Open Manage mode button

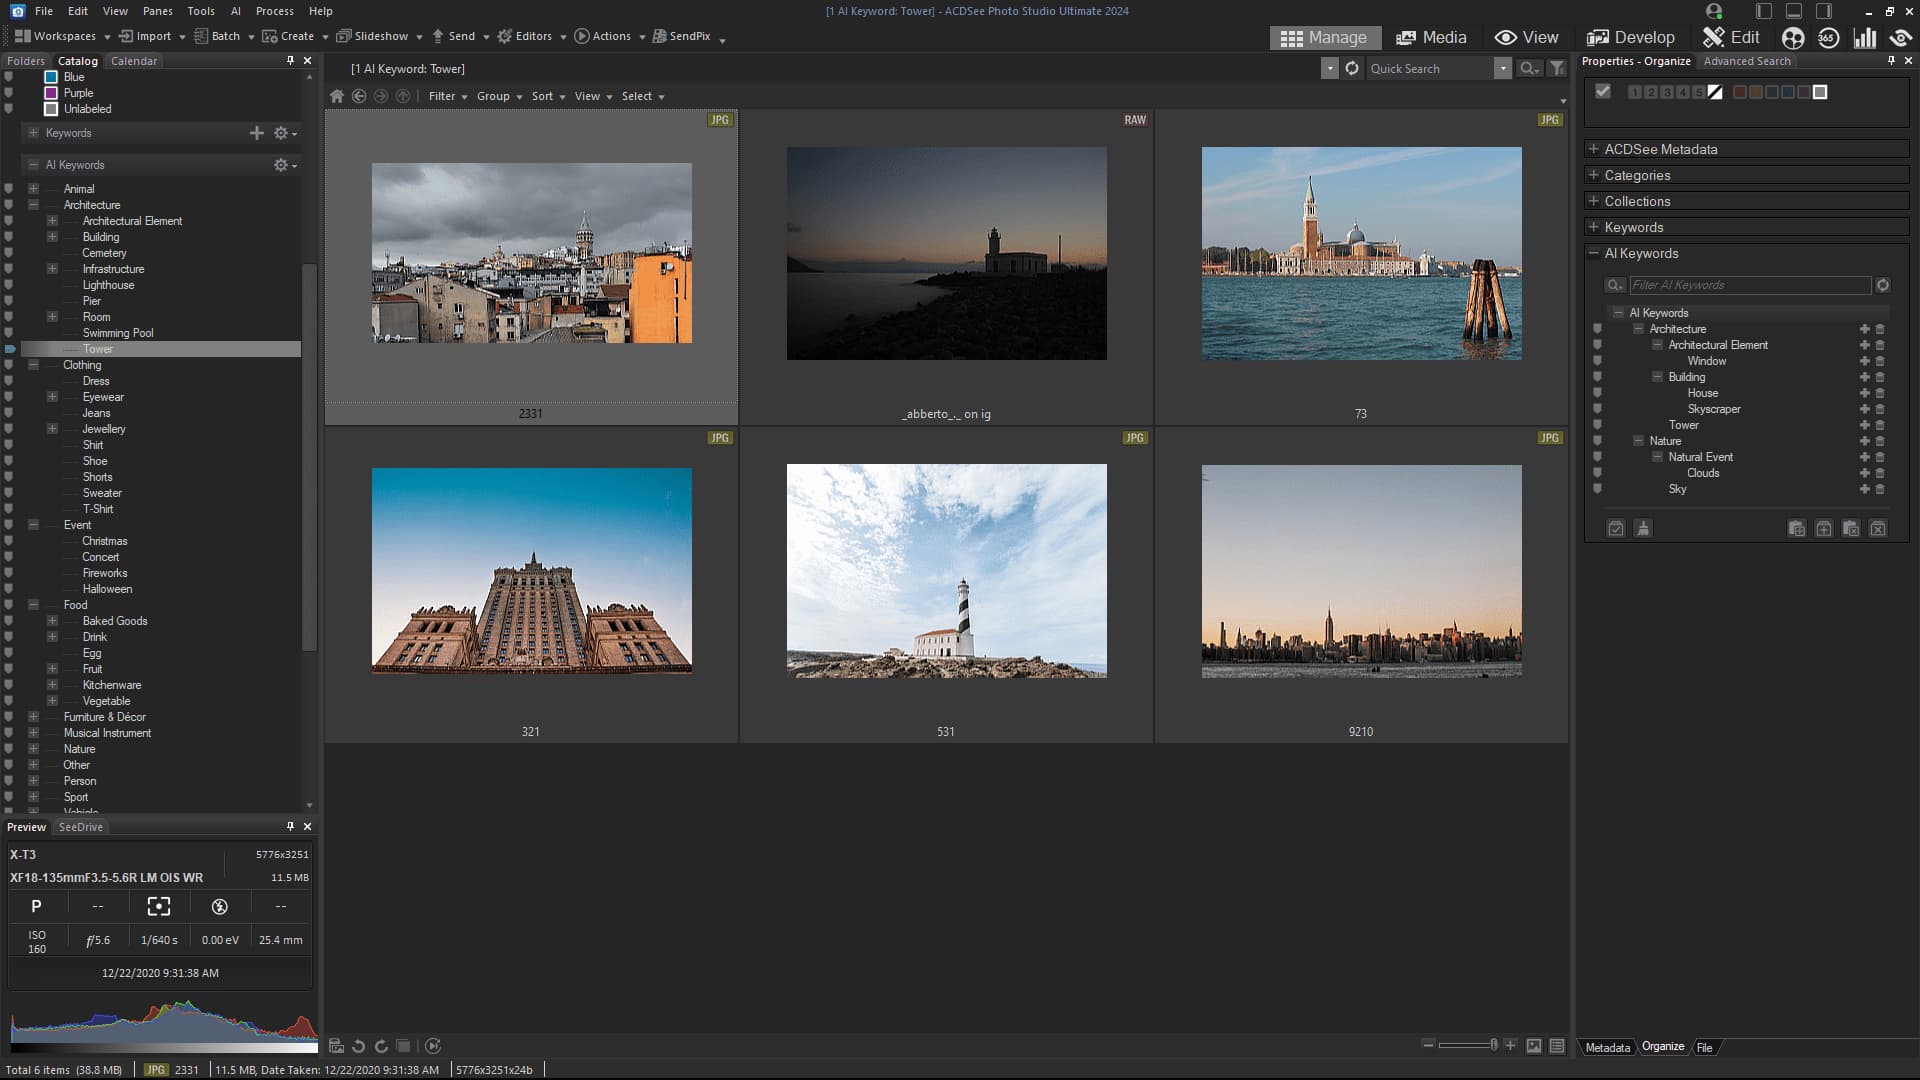pyautogui.click(x=1324, y=37)
